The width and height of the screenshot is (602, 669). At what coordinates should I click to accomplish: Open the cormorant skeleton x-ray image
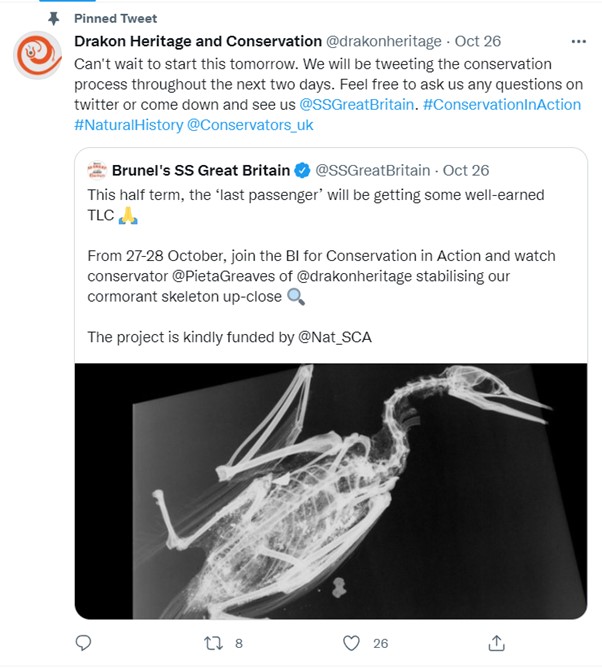[330, 490]
